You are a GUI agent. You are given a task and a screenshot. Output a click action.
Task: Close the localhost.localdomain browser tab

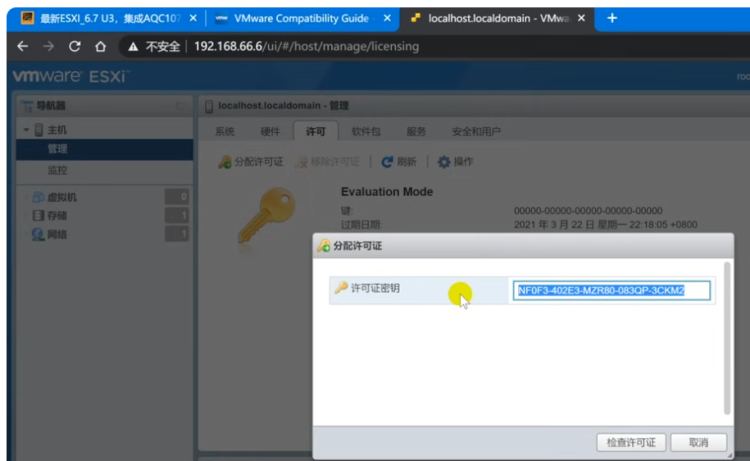(581, 18)
